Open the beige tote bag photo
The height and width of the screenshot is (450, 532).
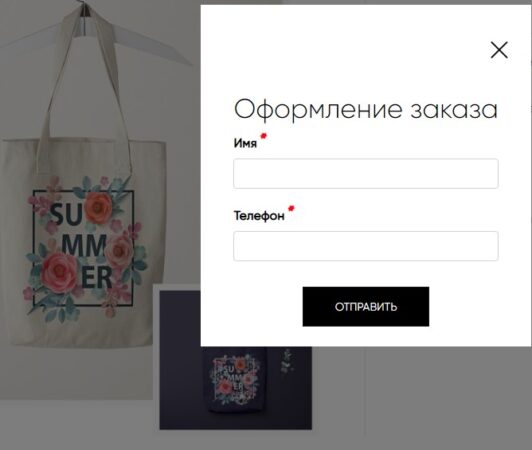[x=83, y=243]
